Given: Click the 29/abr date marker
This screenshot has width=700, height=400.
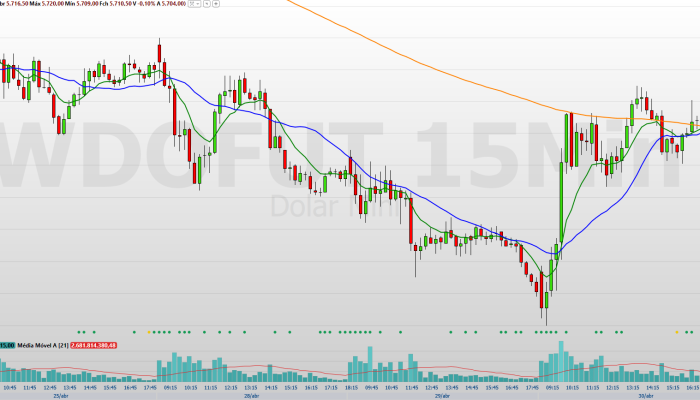Looking at the screenshot, I should (x=439, y=395).
